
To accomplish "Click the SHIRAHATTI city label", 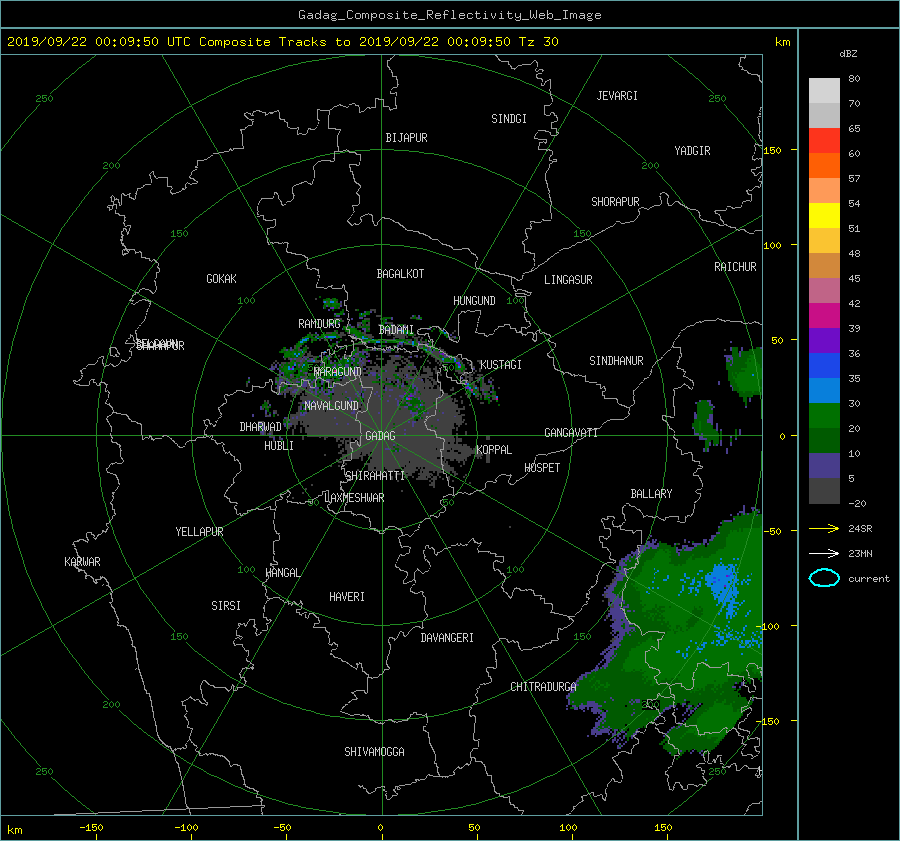I will click(375, 476).
